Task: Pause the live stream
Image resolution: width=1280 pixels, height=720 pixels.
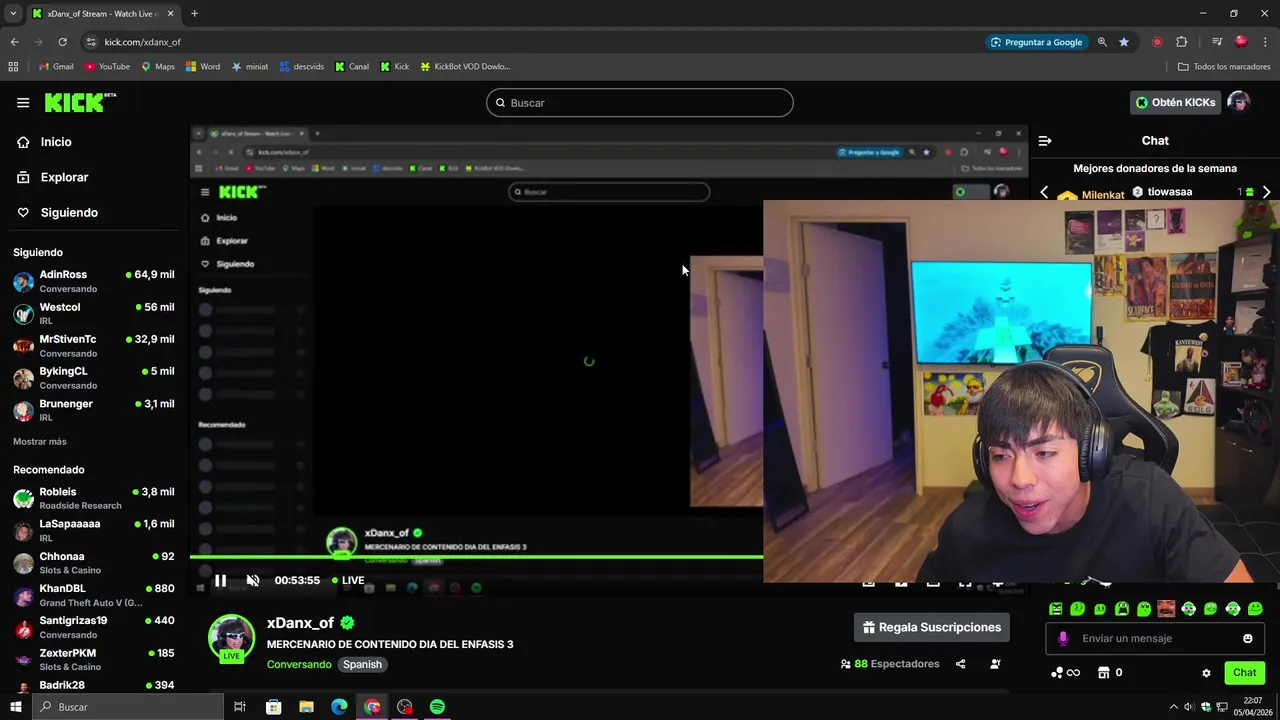Action: [x=220, y=580]
